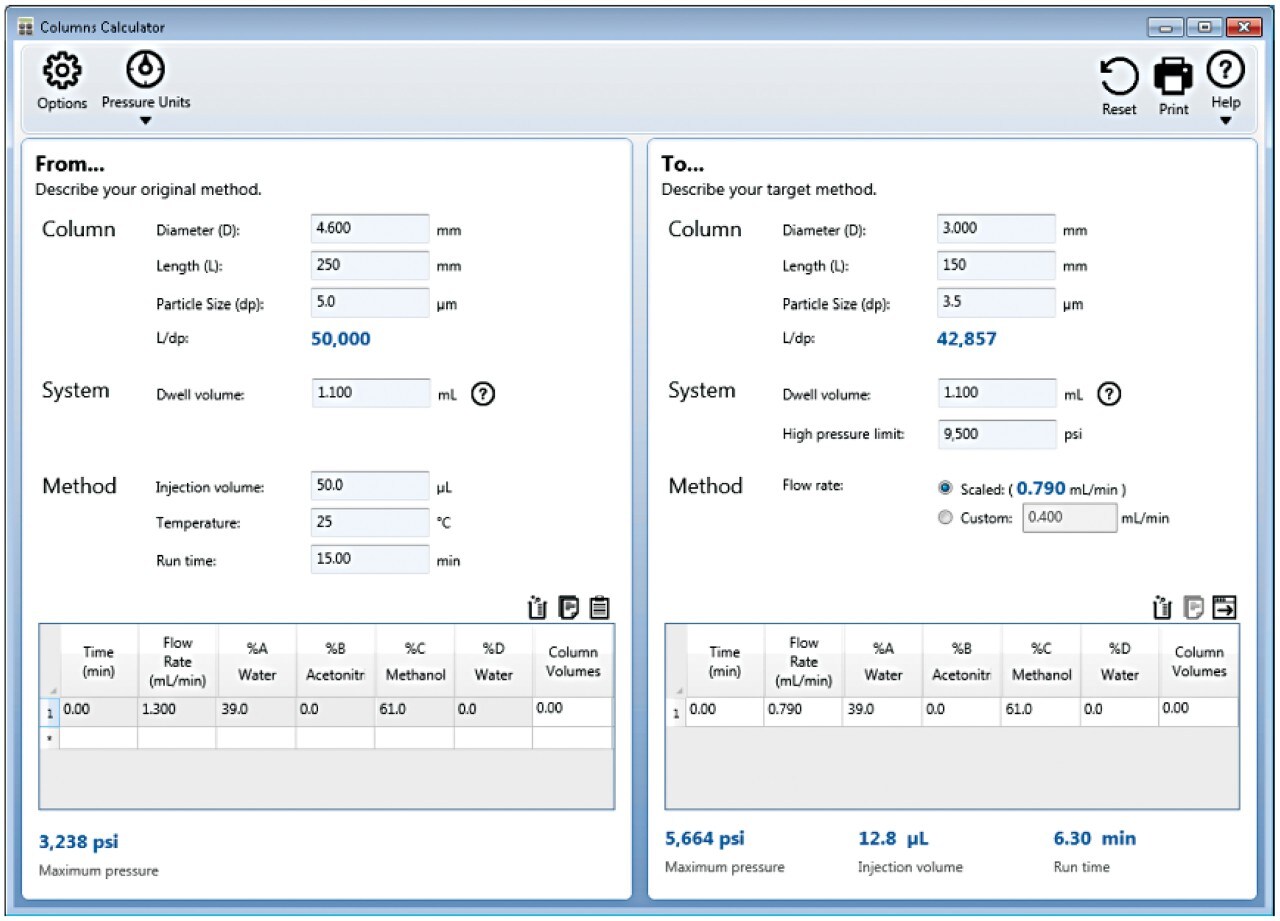Click the Pressure Units gauge icon
Viewport: 1280px width, 921px height.
point(146,69)
